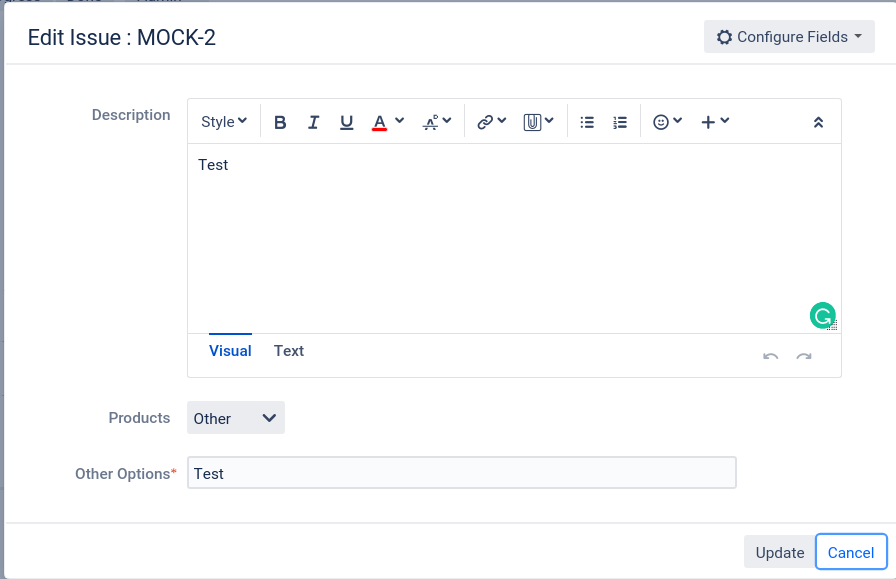The image size is (896, 579).
Task: Click inside the Description text area
Action: (x=514, y=238)
